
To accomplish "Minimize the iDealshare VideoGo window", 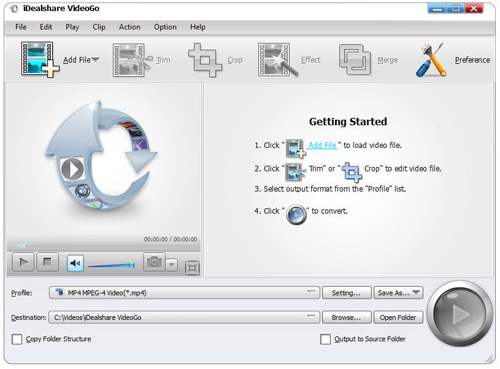I will pos(437,8).
